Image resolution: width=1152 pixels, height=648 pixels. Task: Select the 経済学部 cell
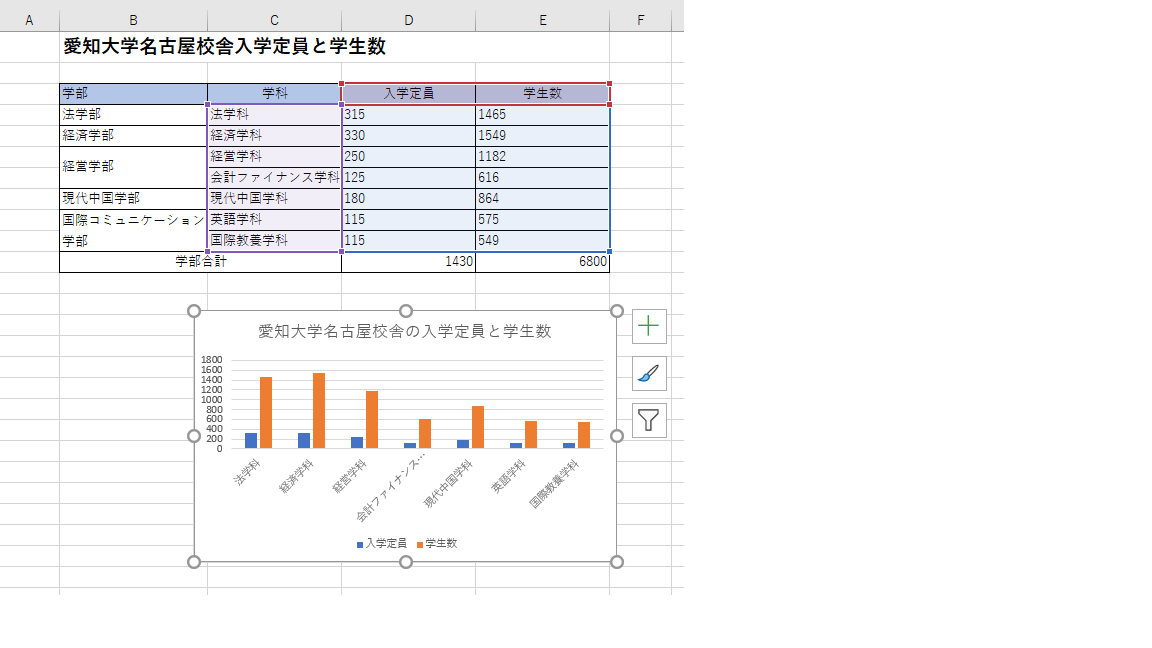point(133,135)
